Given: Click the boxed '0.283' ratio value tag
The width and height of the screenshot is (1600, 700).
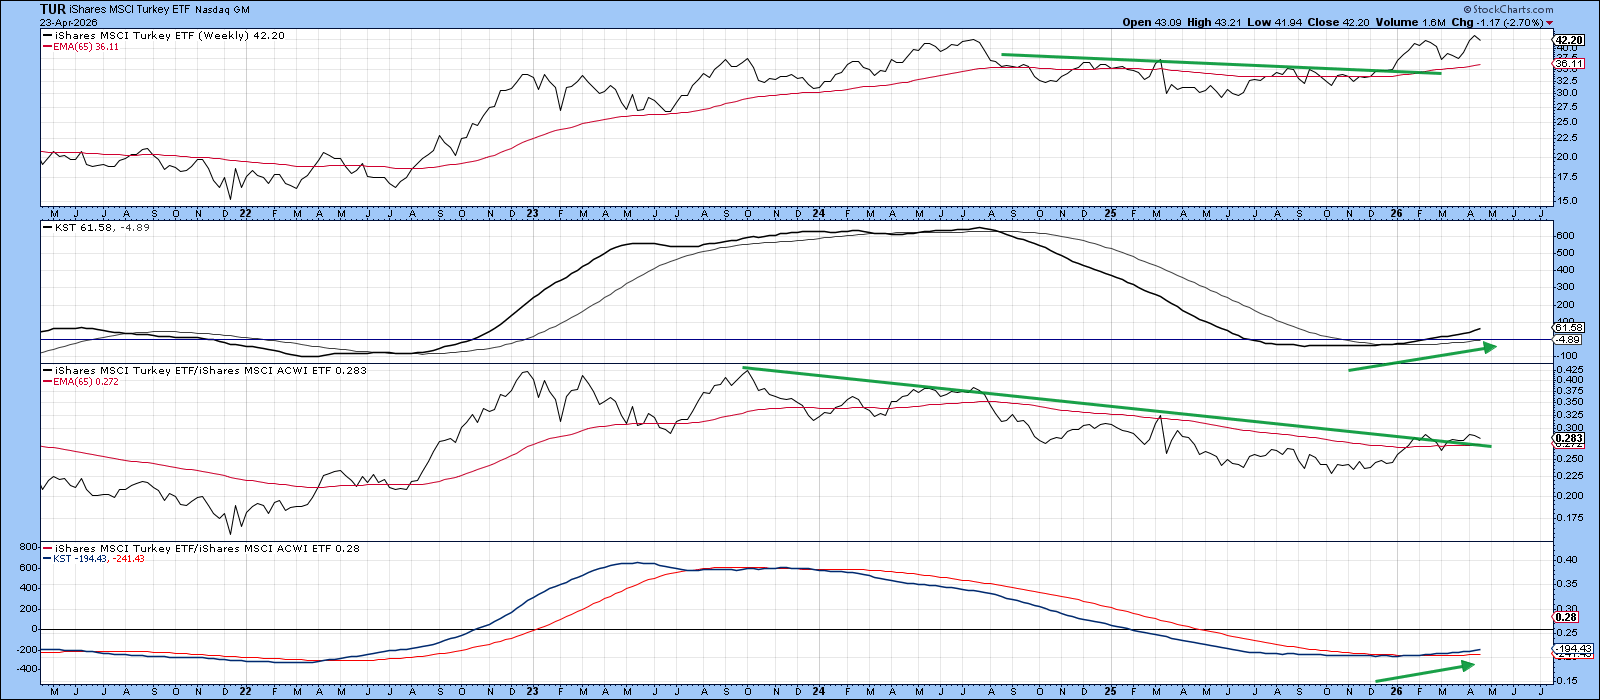Looking at the screenshot, I should point(1569,438).
